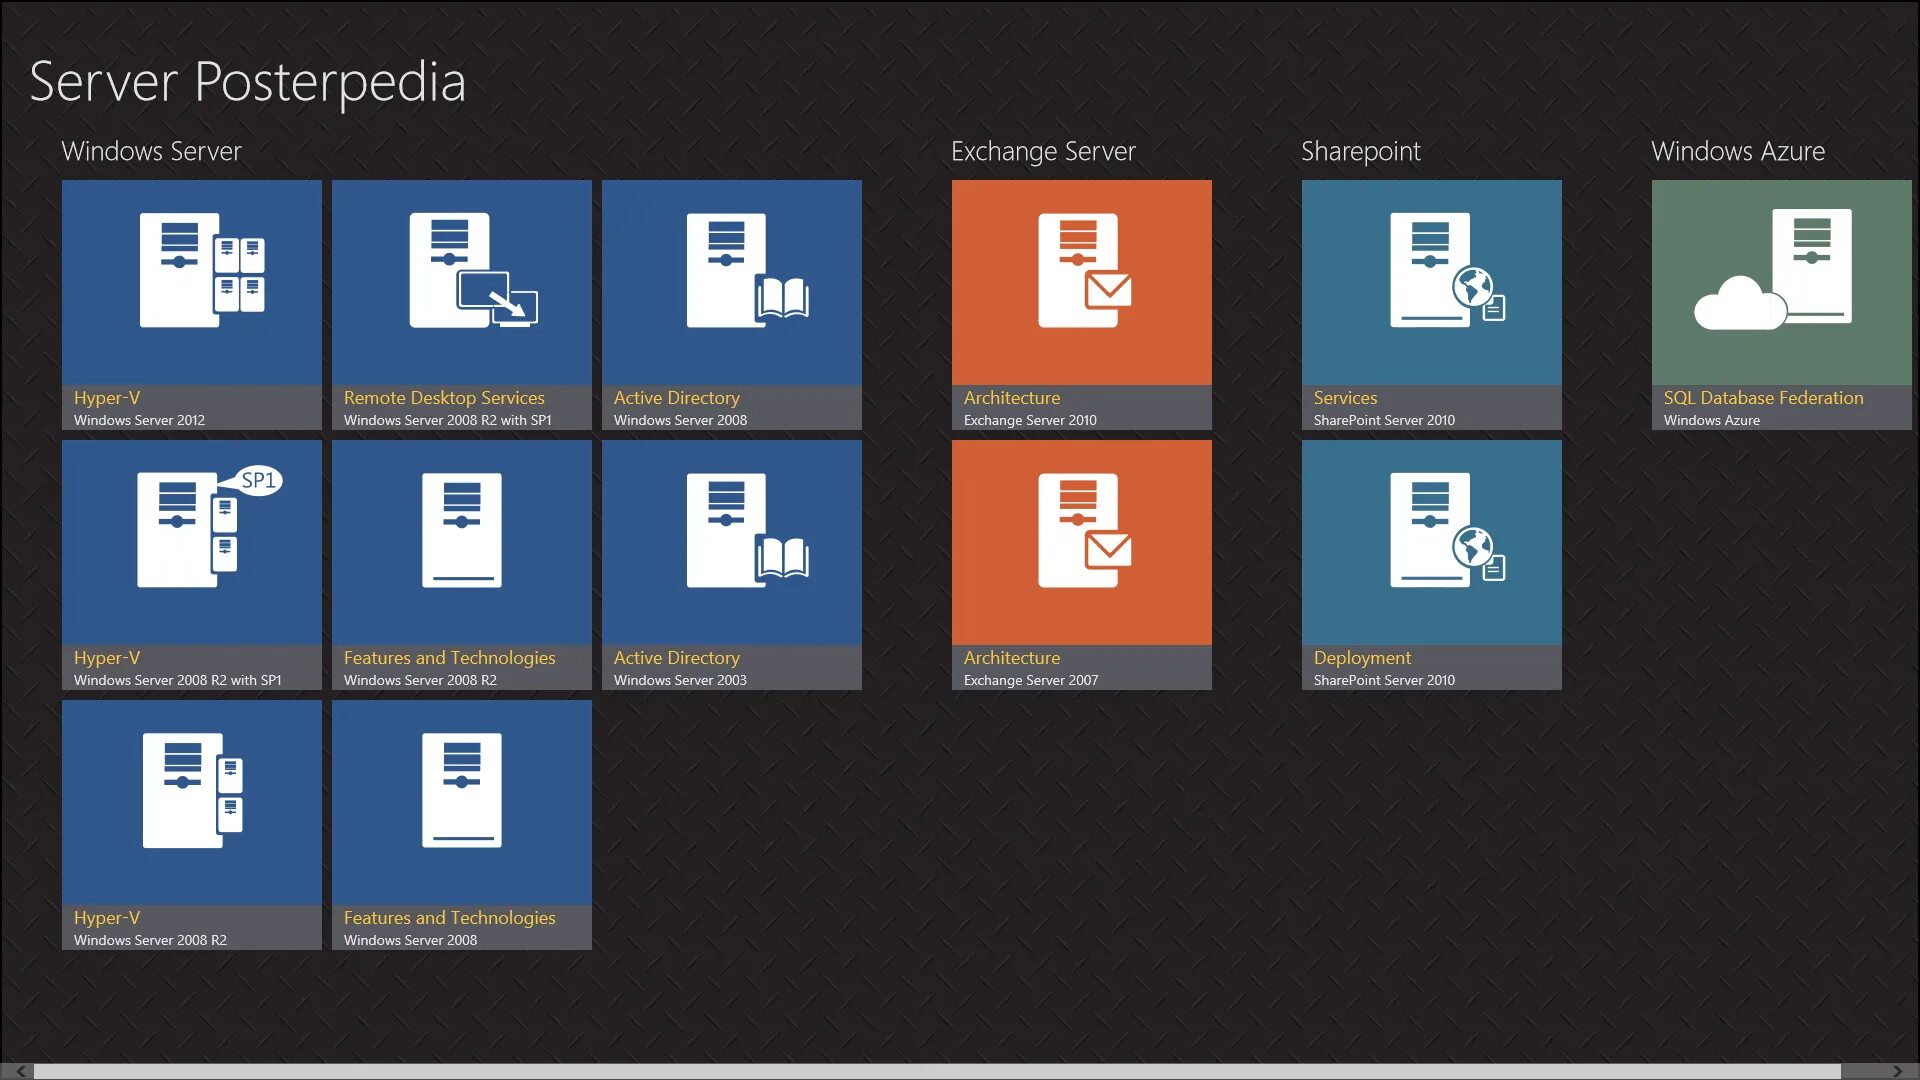Click the Windows Server group heading
Viewport: 1920px width, 1080px height.
click(151, 151)
